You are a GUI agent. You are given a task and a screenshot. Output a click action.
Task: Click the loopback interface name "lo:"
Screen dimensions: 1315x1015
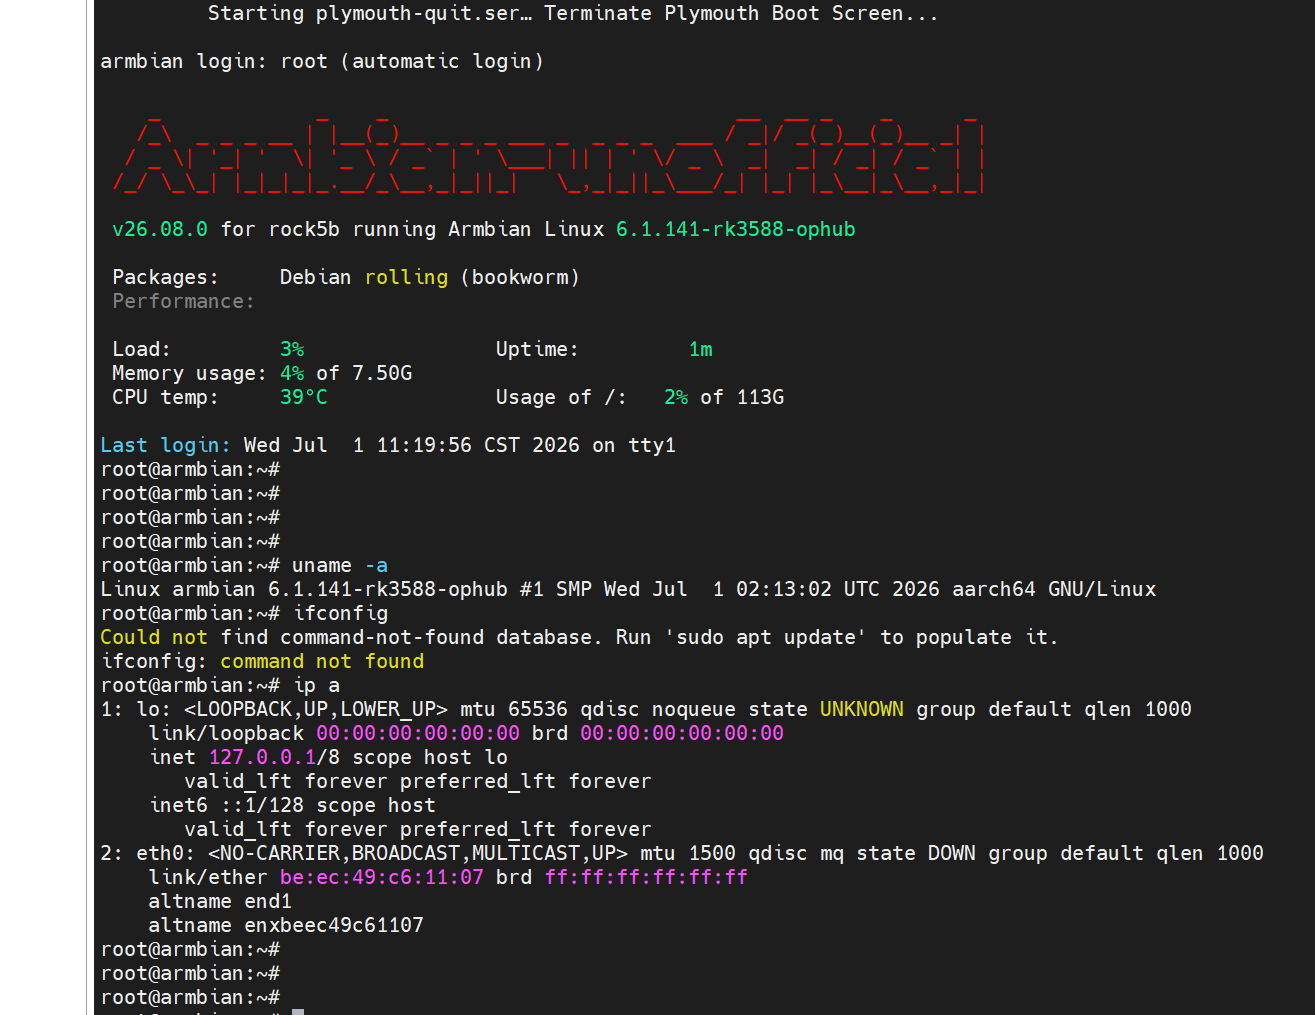point(154,710)
